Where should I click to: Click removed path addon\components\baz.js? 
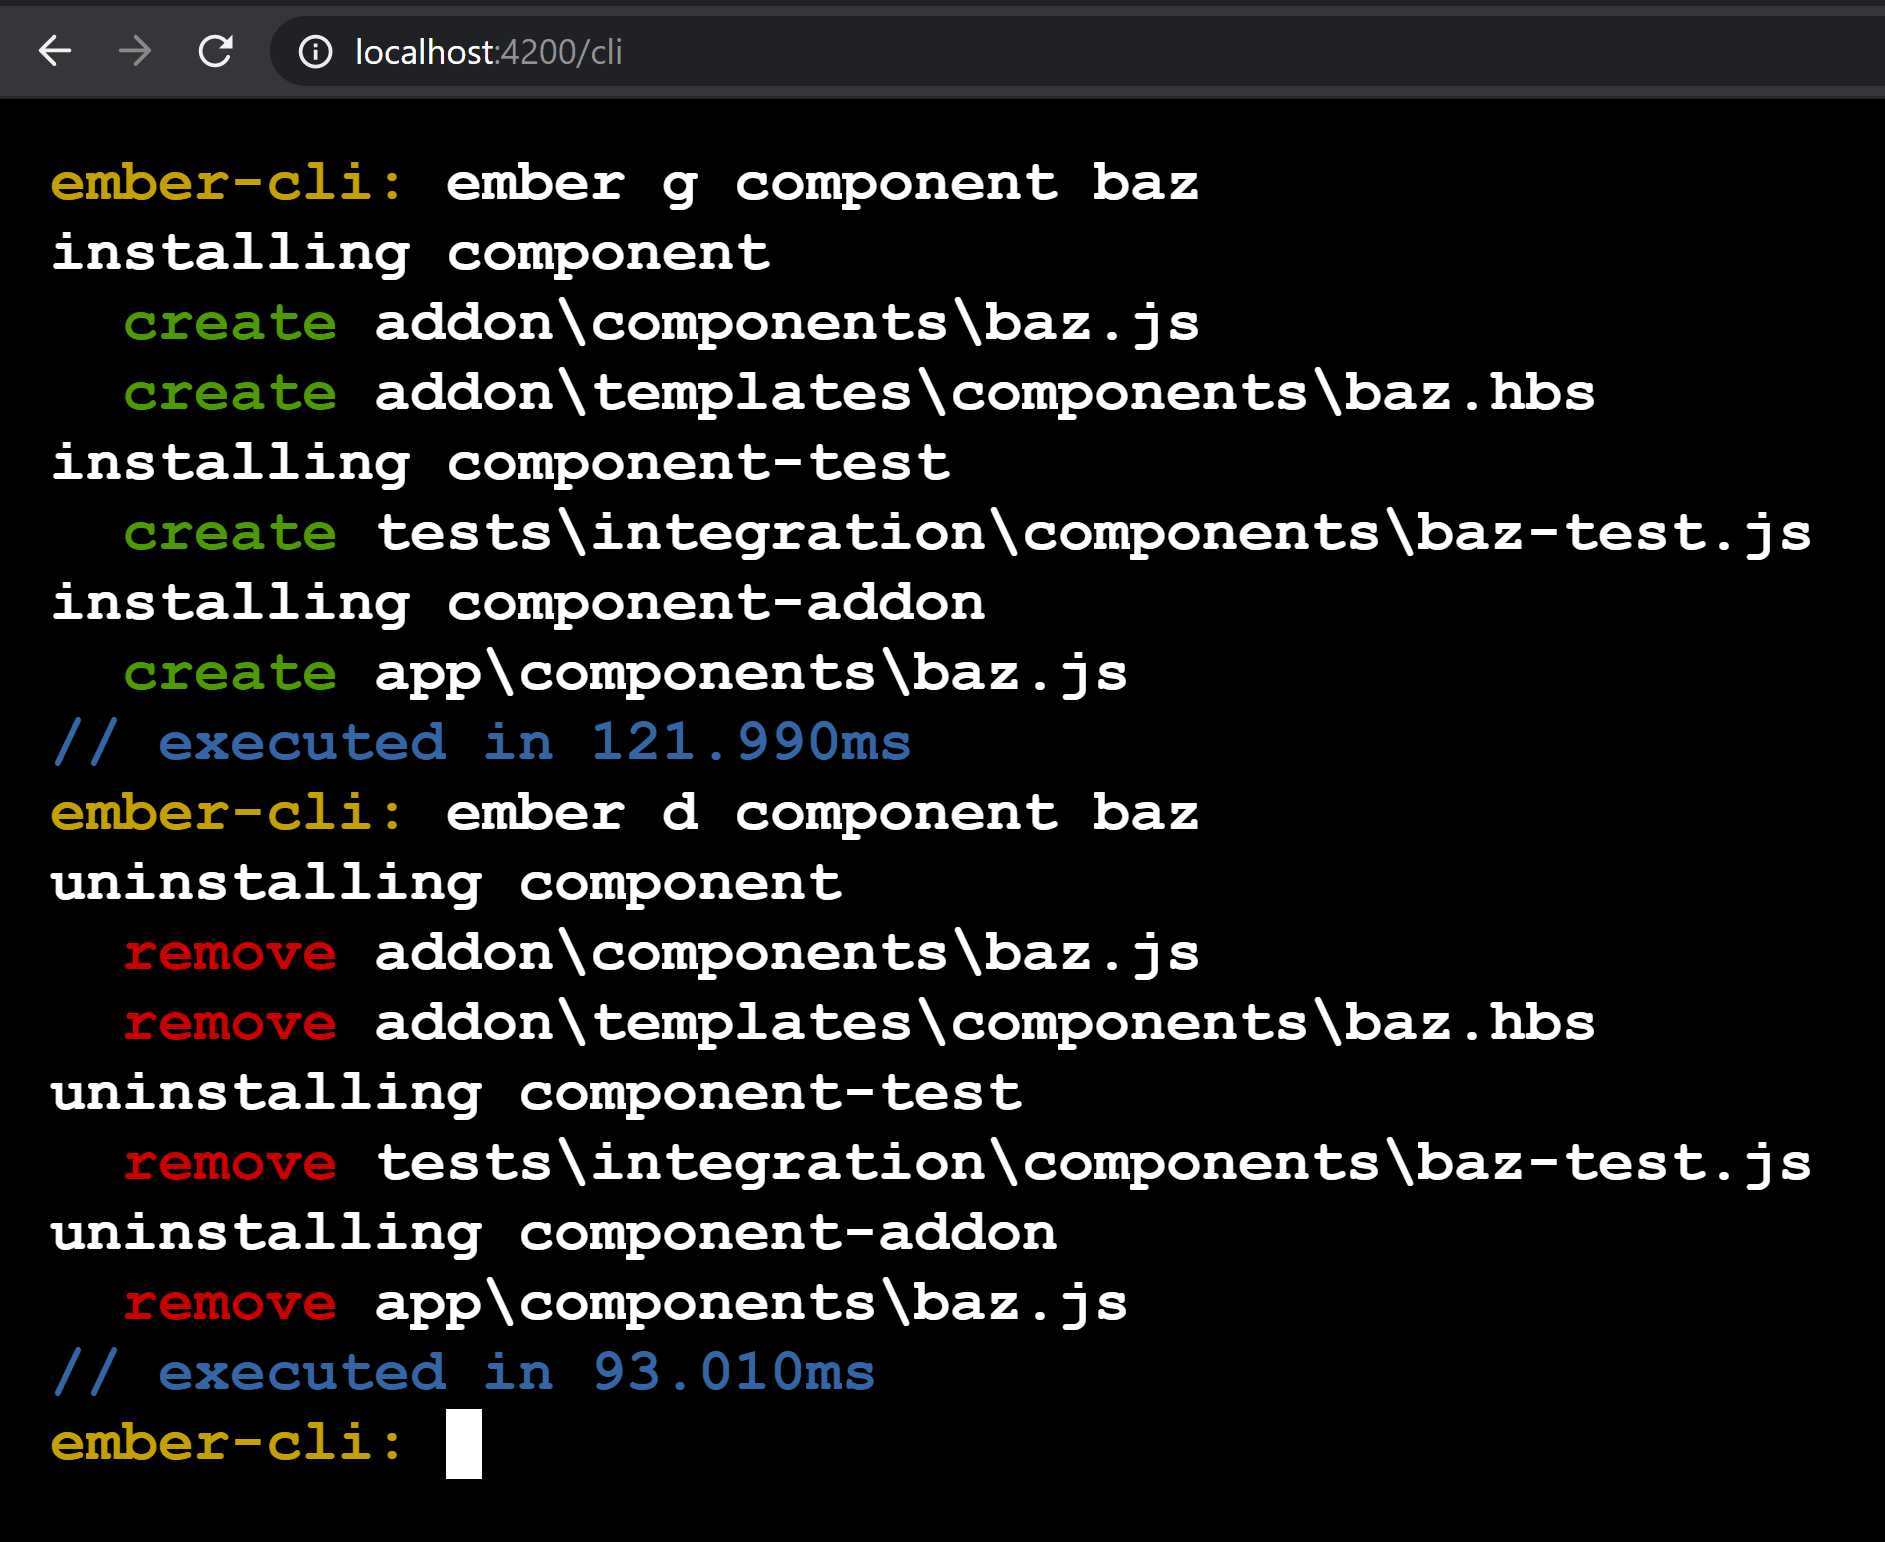click(x=787, y=954)
